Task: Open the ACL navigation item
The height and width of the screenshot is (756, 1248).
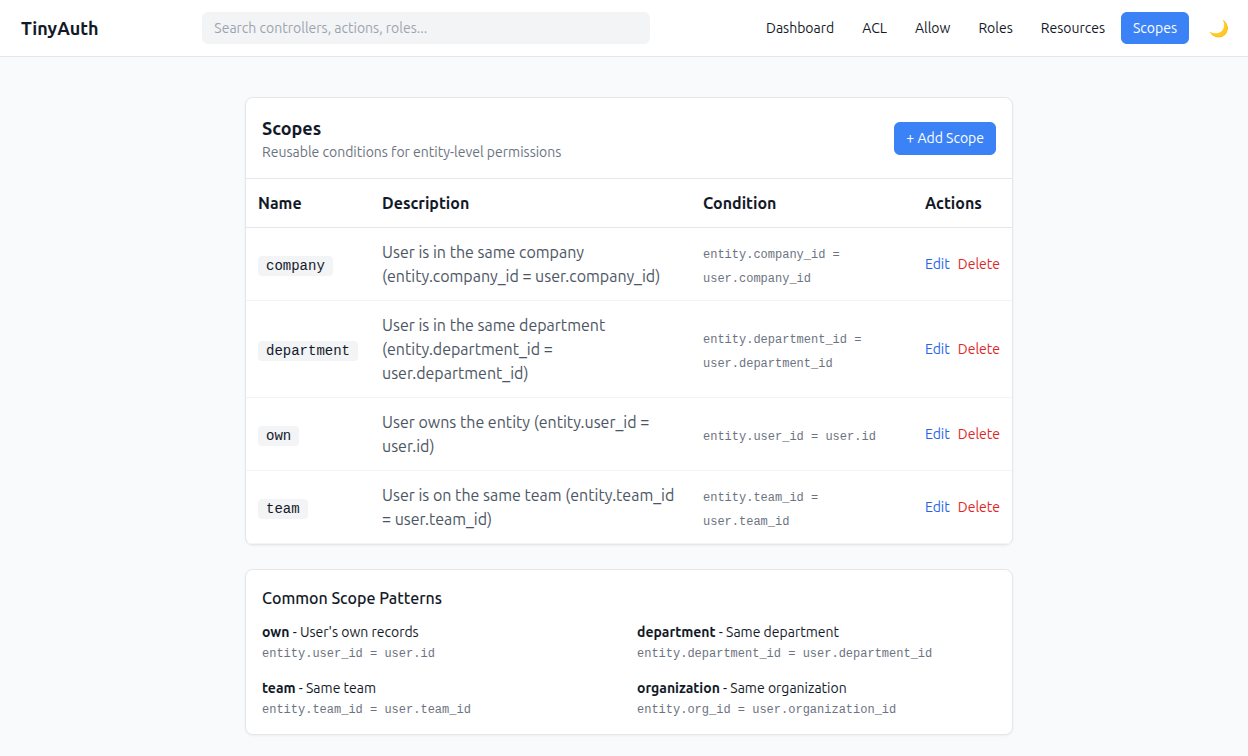Action: [874, 28]
